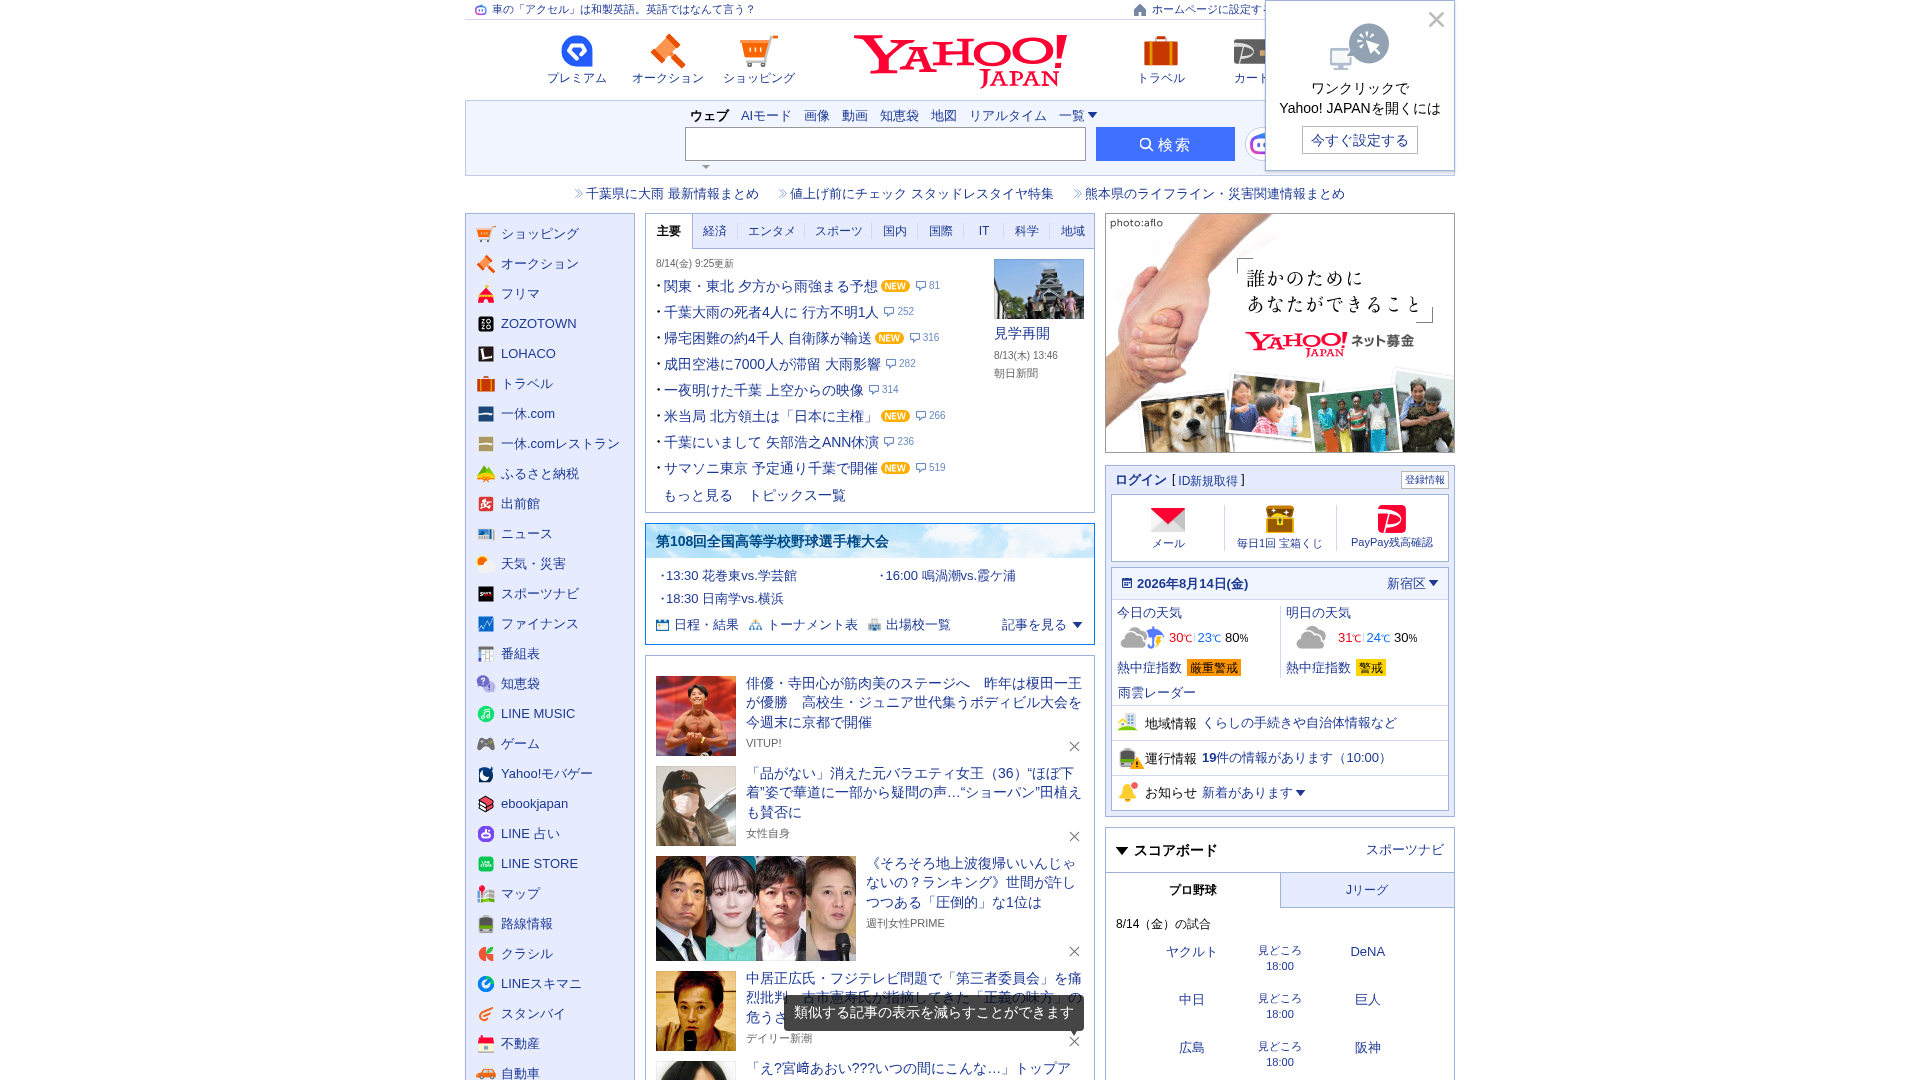
Task: Open スポーツナビ in the sidebar
Action: click(x=540, y=594)
